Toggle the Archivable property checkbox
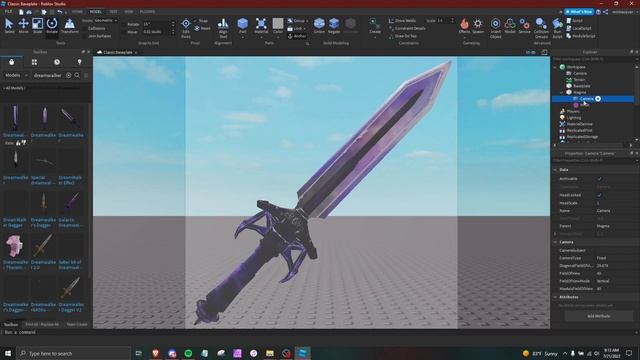 (599, 179)
